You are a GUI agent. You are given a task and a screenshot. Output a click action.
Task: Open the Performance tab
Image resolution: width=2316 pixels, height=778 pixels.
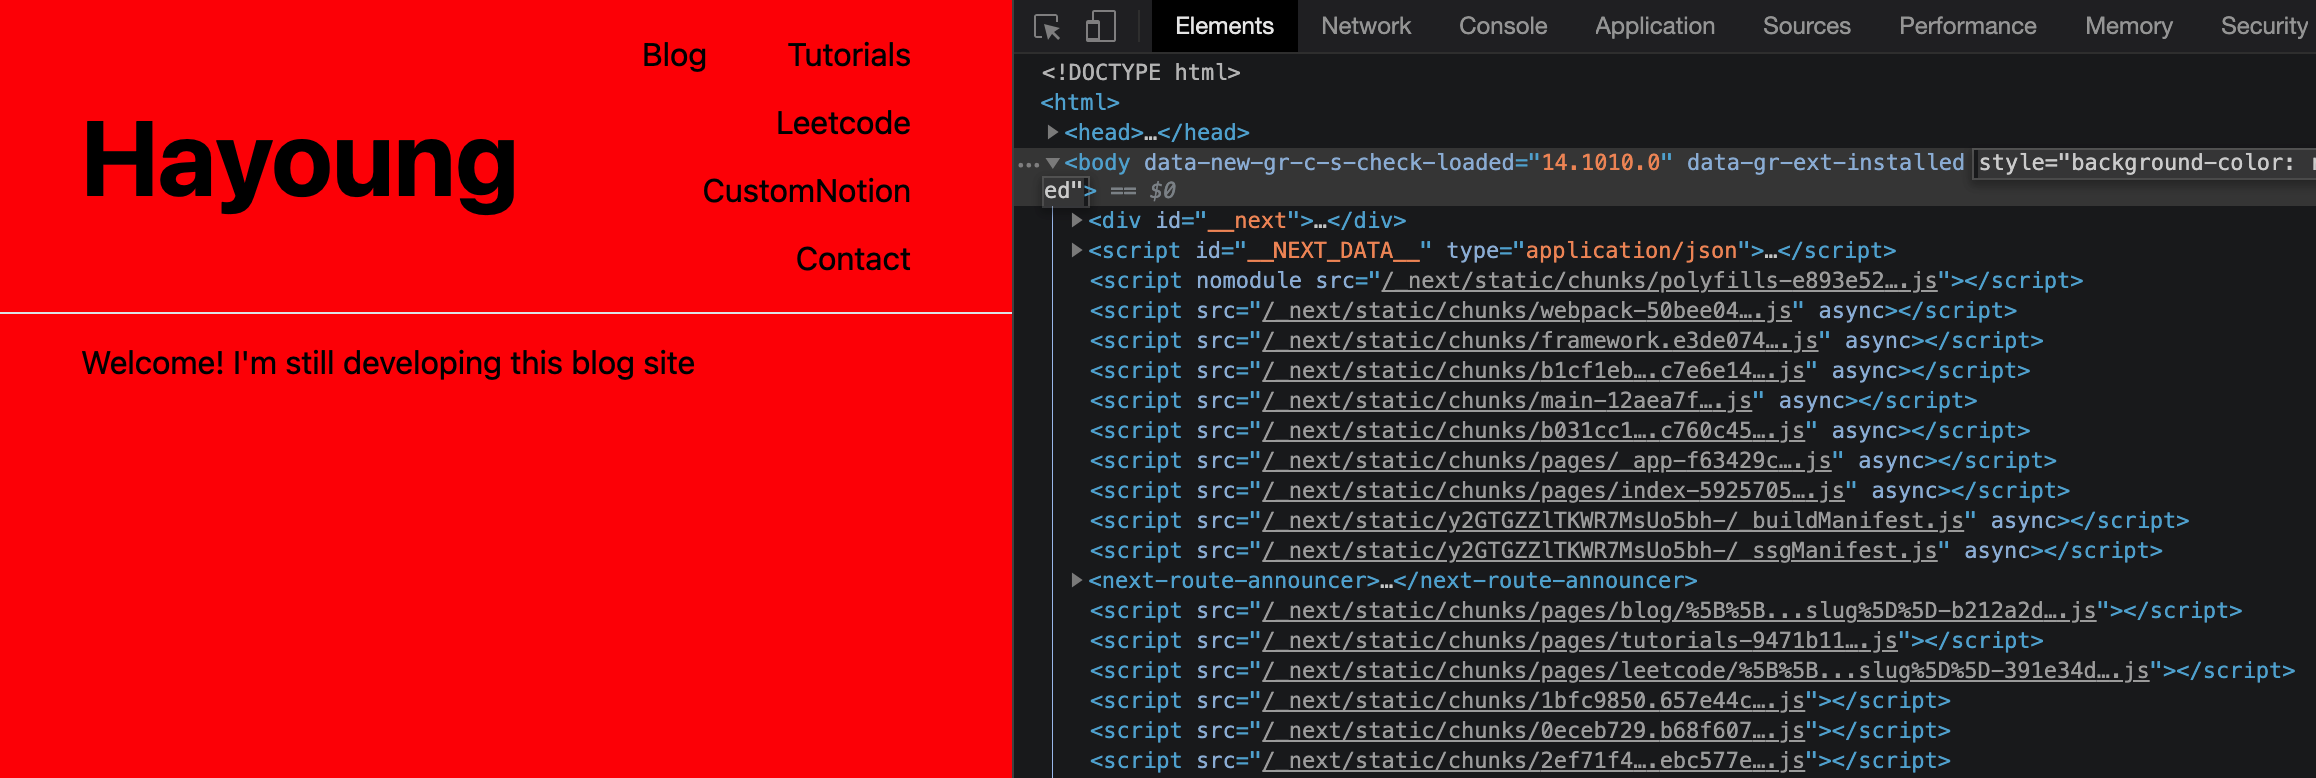(x=1967, y=26)
